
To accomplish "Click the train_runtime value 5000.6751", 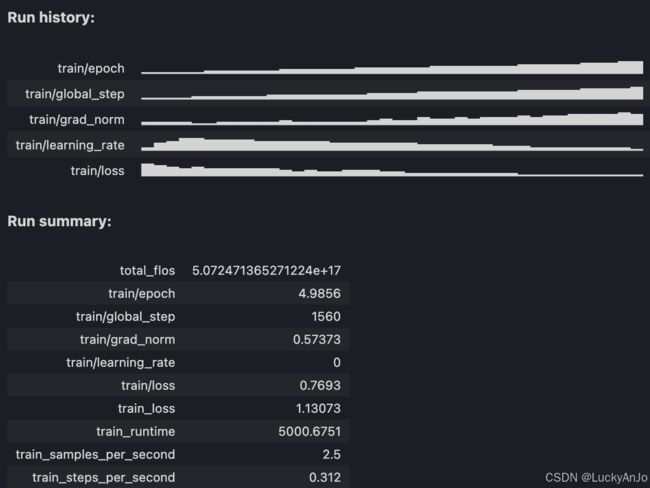I will point(310,432).
